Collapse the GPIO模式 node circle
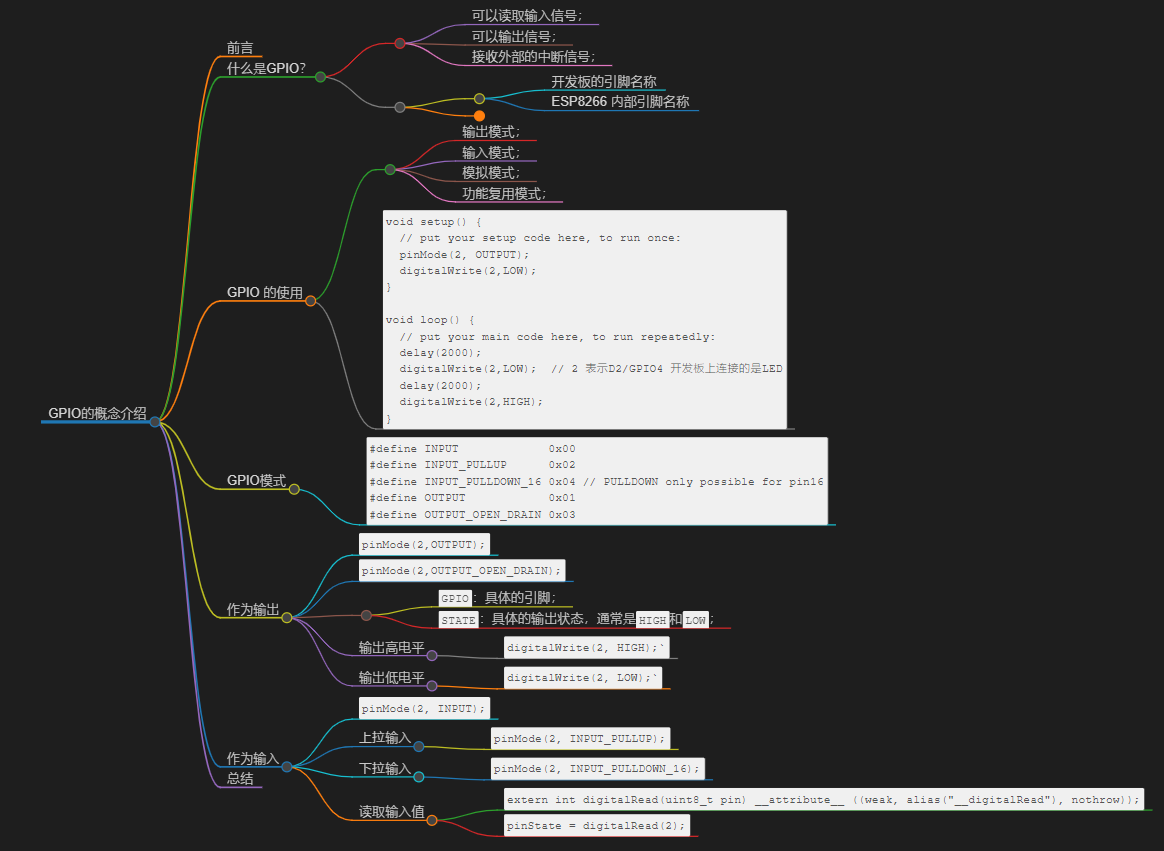This screenshot has width=1164, height=851. 294,489
